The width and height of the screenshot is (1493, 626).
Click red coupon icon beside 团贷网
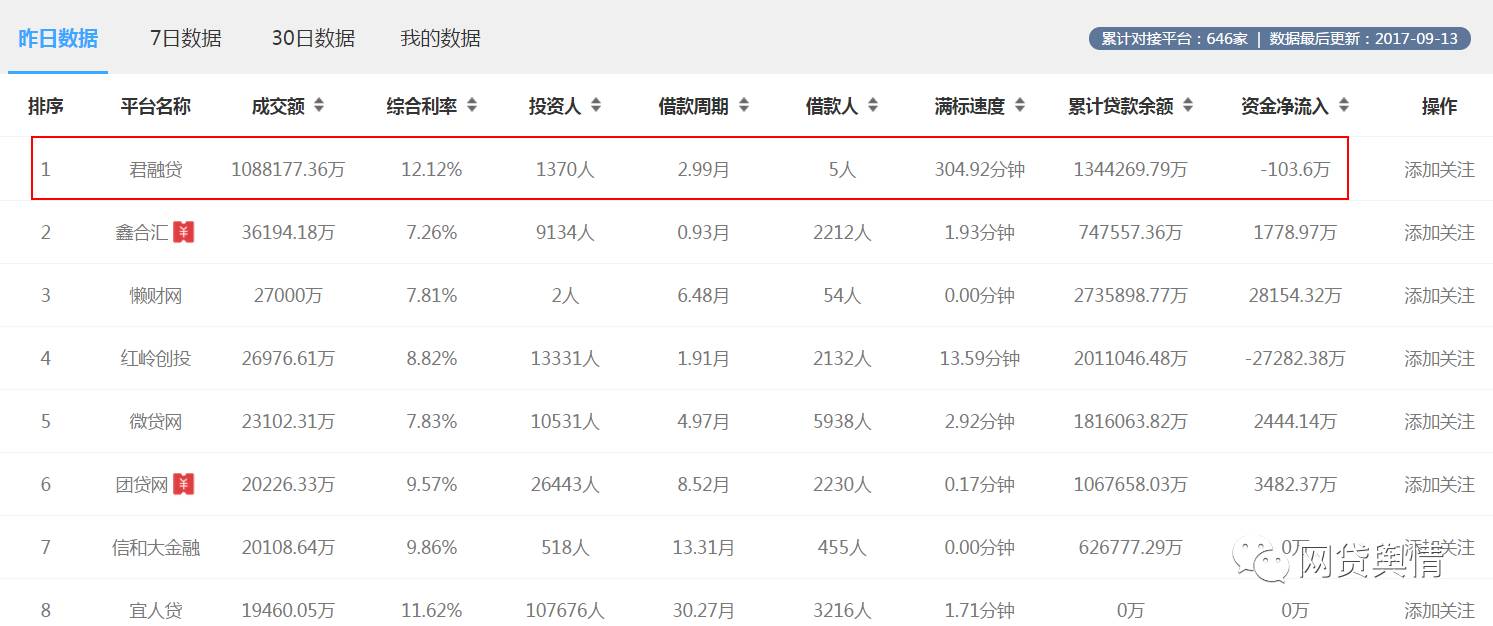click(183, 484)
